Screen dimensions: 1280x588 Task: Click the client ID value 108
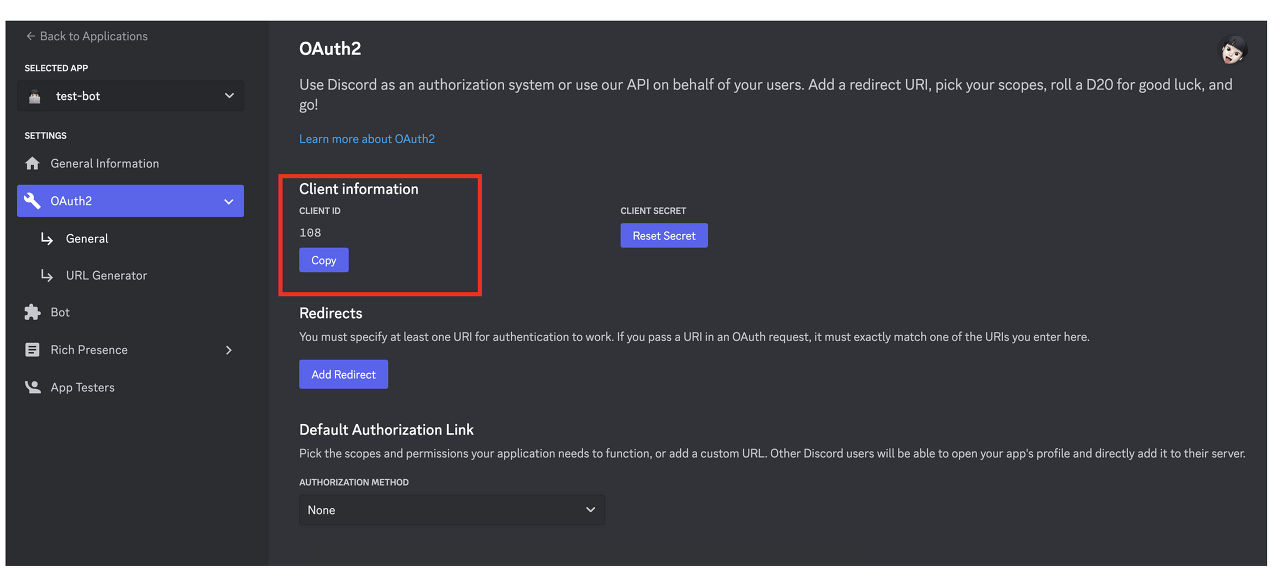310,233
